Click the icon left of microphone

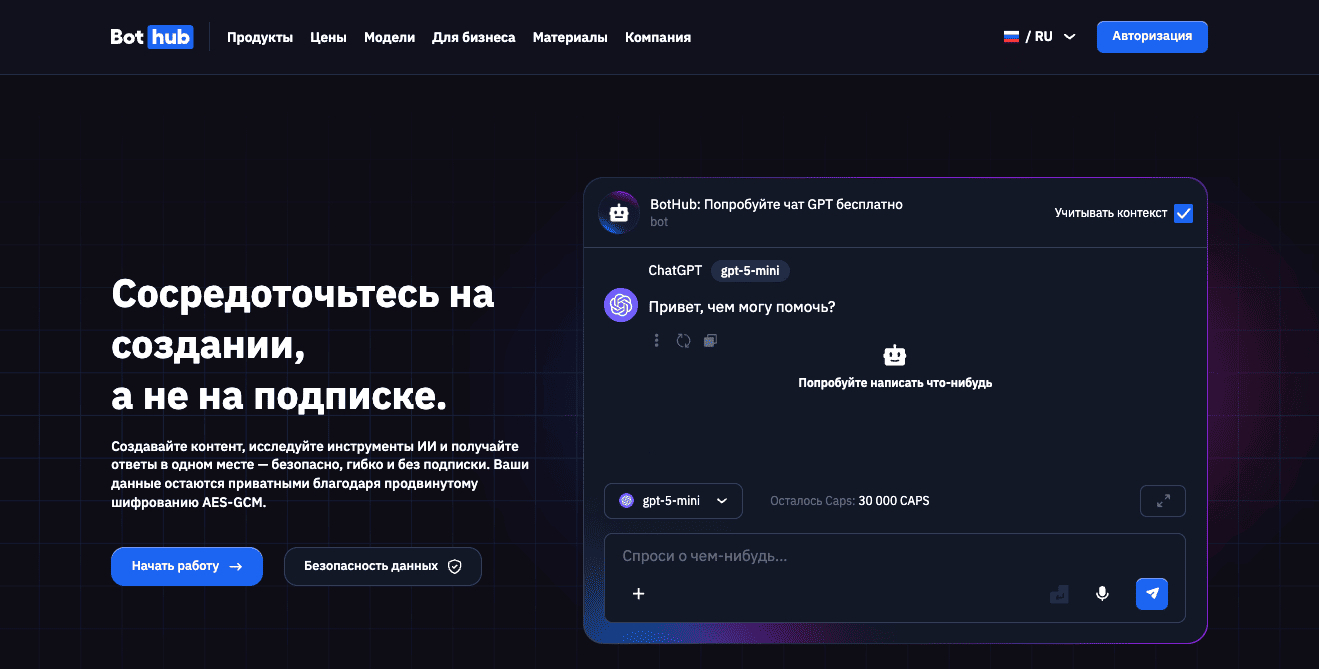coord(1059,594)
